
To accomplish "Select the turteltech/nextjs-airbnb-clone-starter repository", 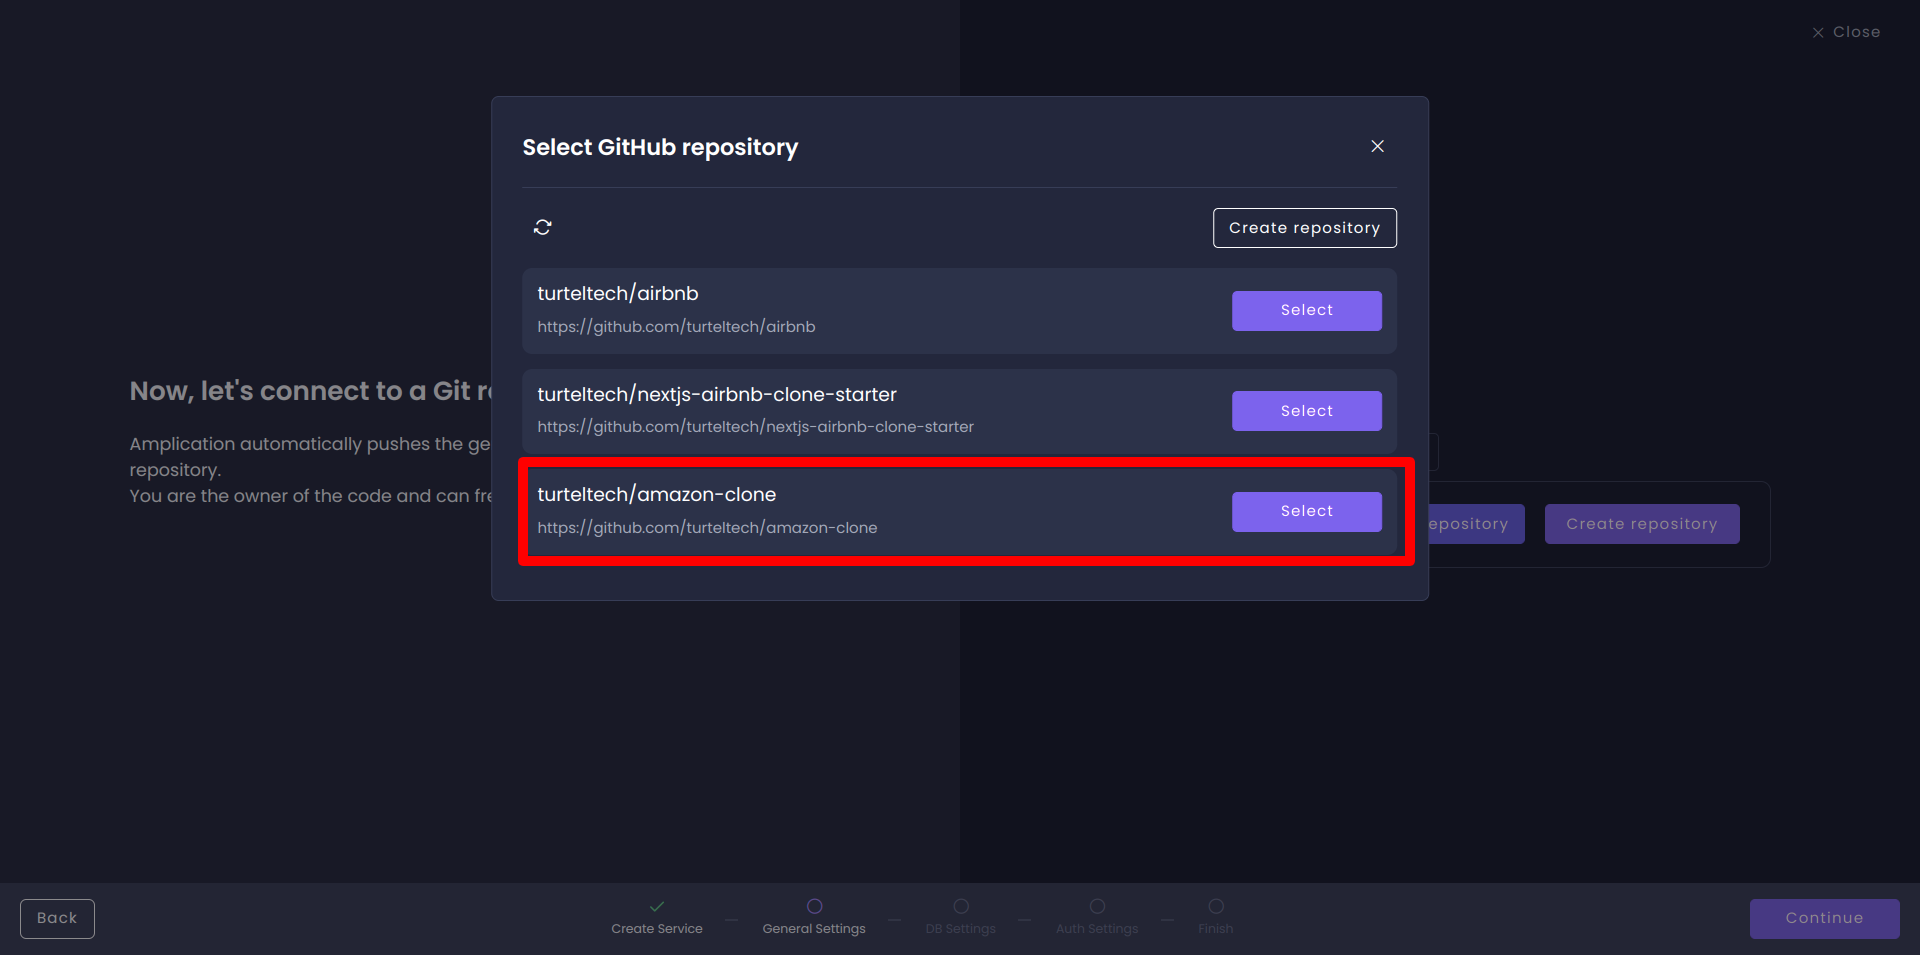I will point(1306,410).
